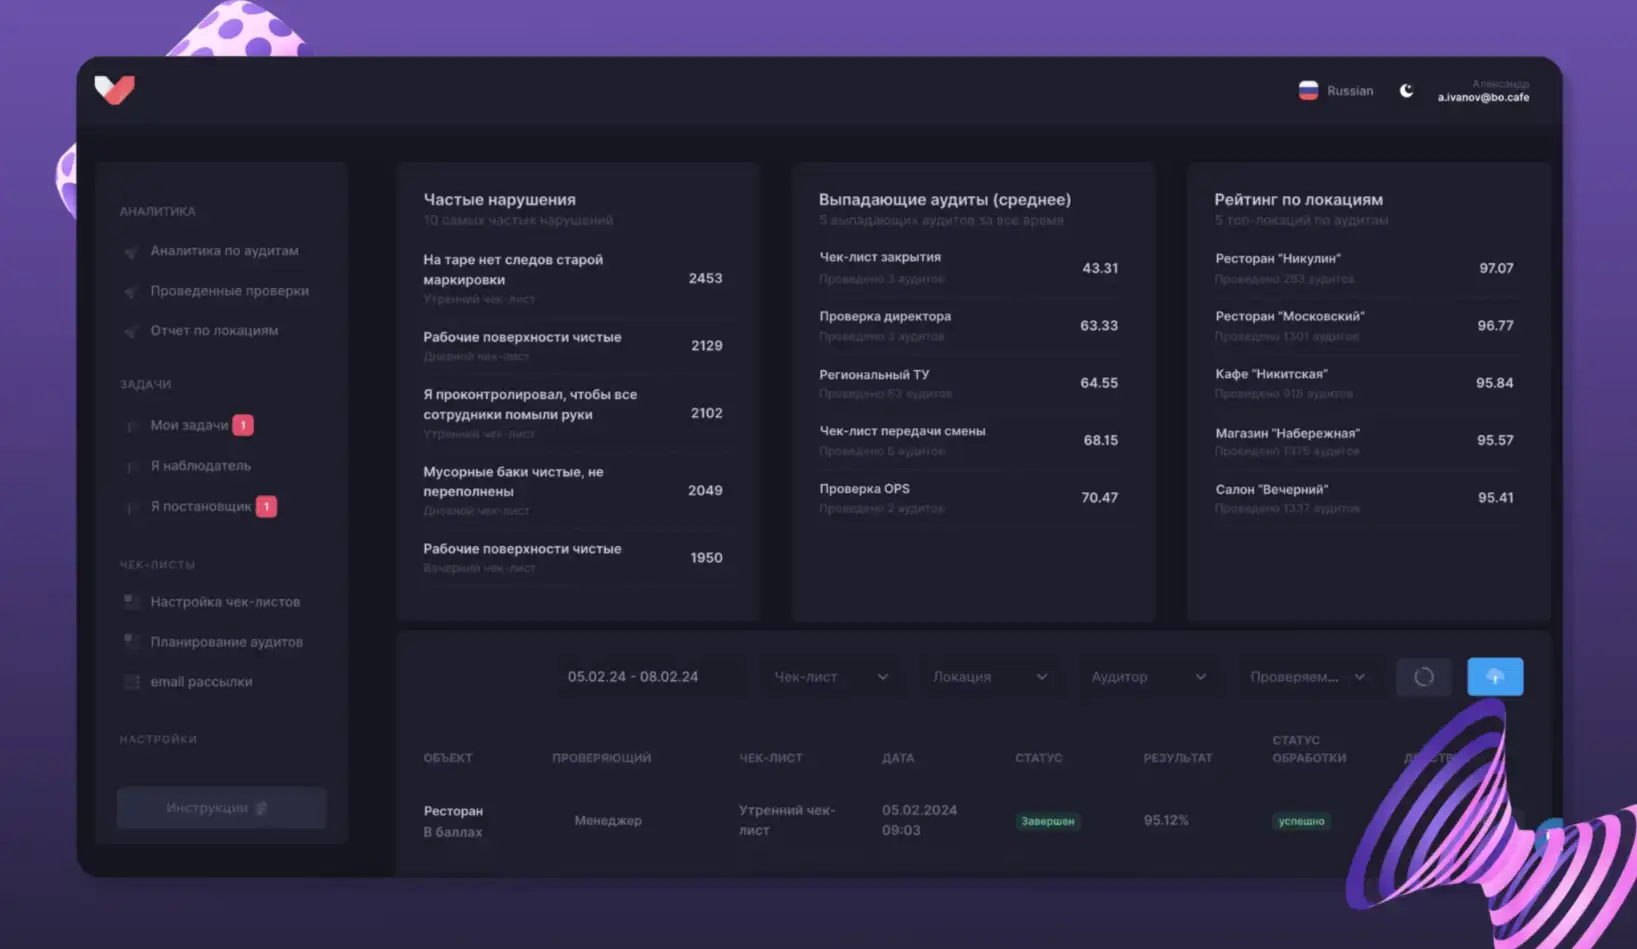The width and height of the screenshot is (1637, 949).
Task: Click the ДАТА column header
Action: coord(898,758)
